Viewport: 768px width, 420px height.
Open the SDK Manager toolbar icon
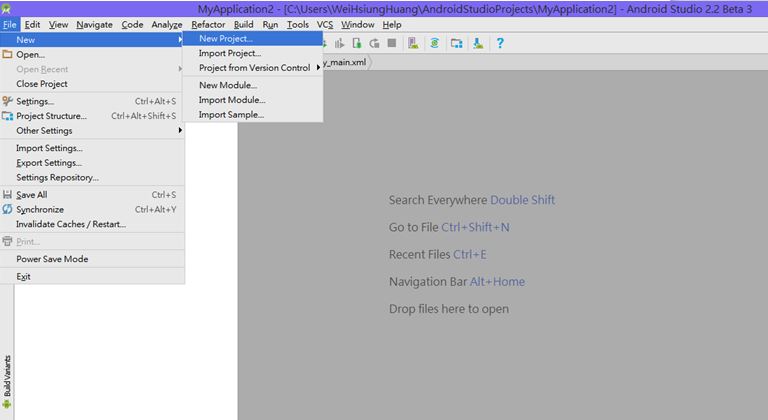tap(478, 44)
